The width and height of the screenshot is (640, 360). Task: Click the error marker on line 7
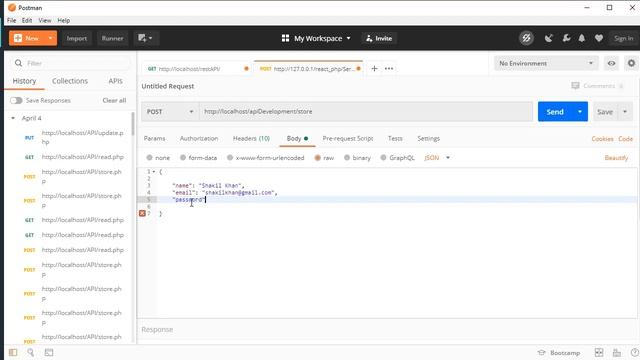142,213
